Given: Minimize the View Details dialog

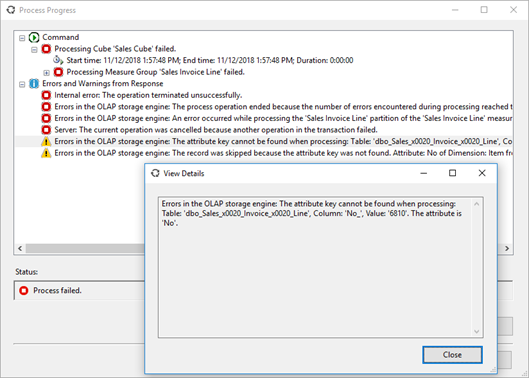Looking at the screenshot, I should tap(424, 173).
